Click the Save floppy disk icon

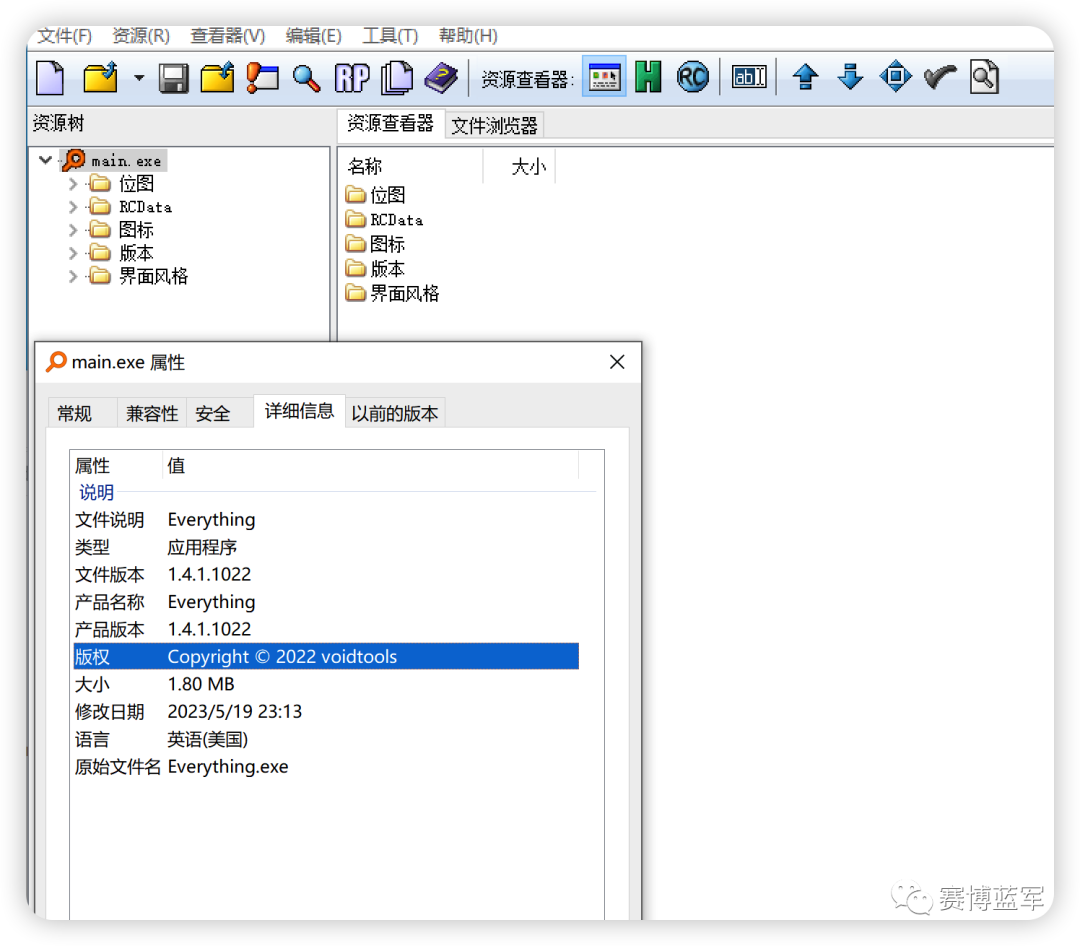174,78
